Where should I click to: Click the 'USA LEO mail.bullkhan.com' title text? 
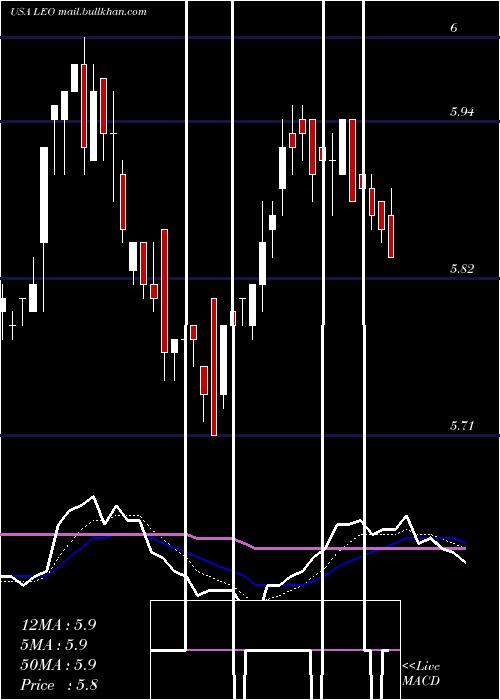(79, 12)
